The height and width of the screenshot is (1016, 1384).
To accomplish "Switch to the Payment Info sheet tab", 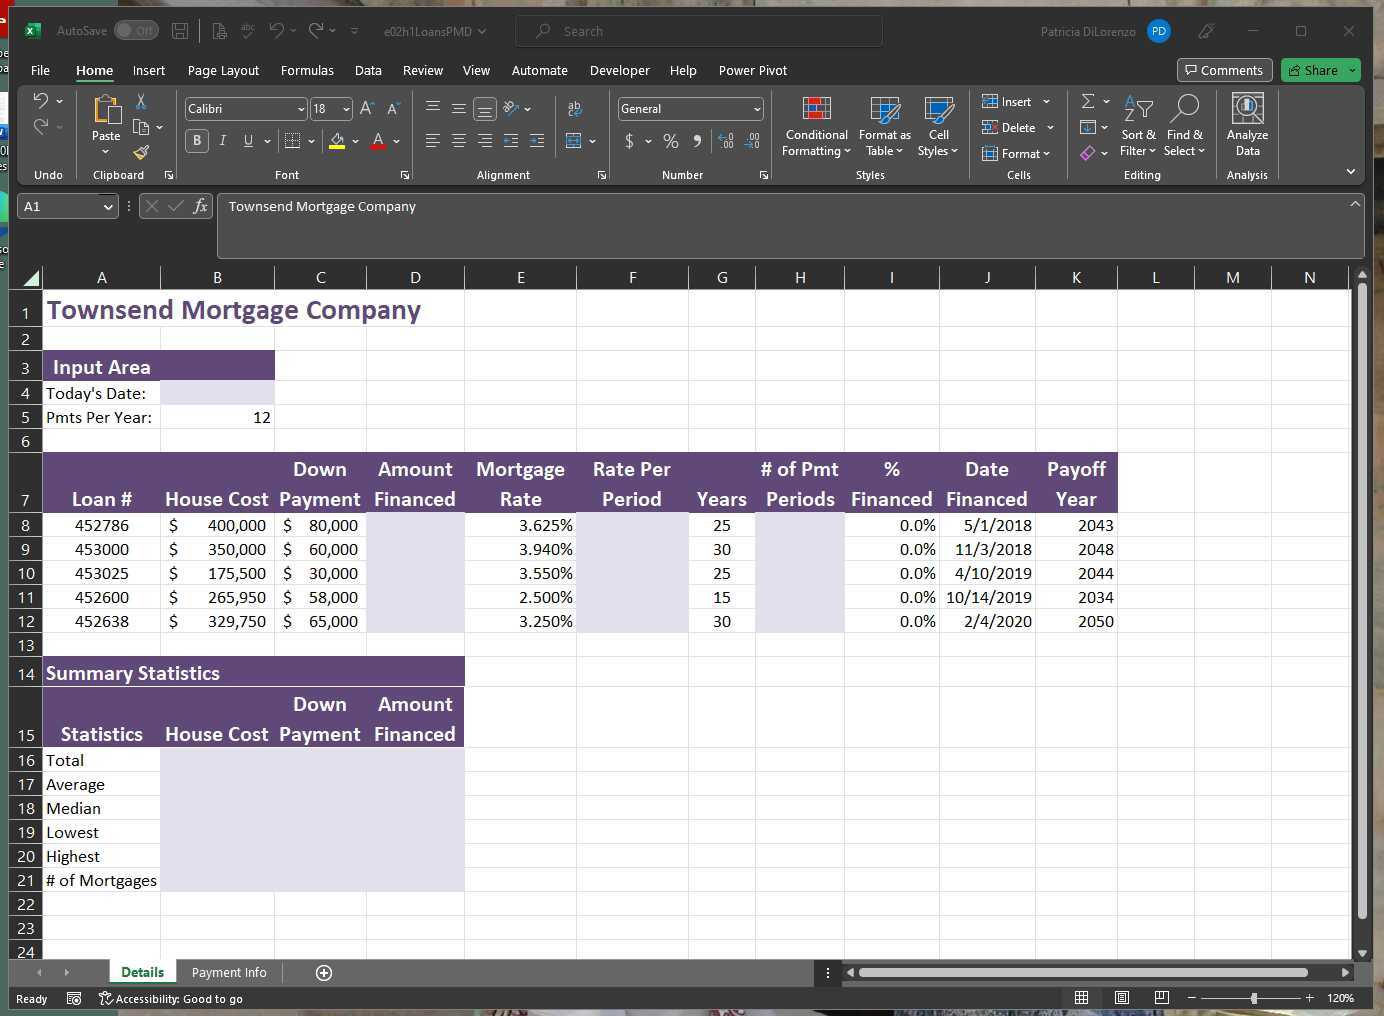I will (x=229, y=972).
